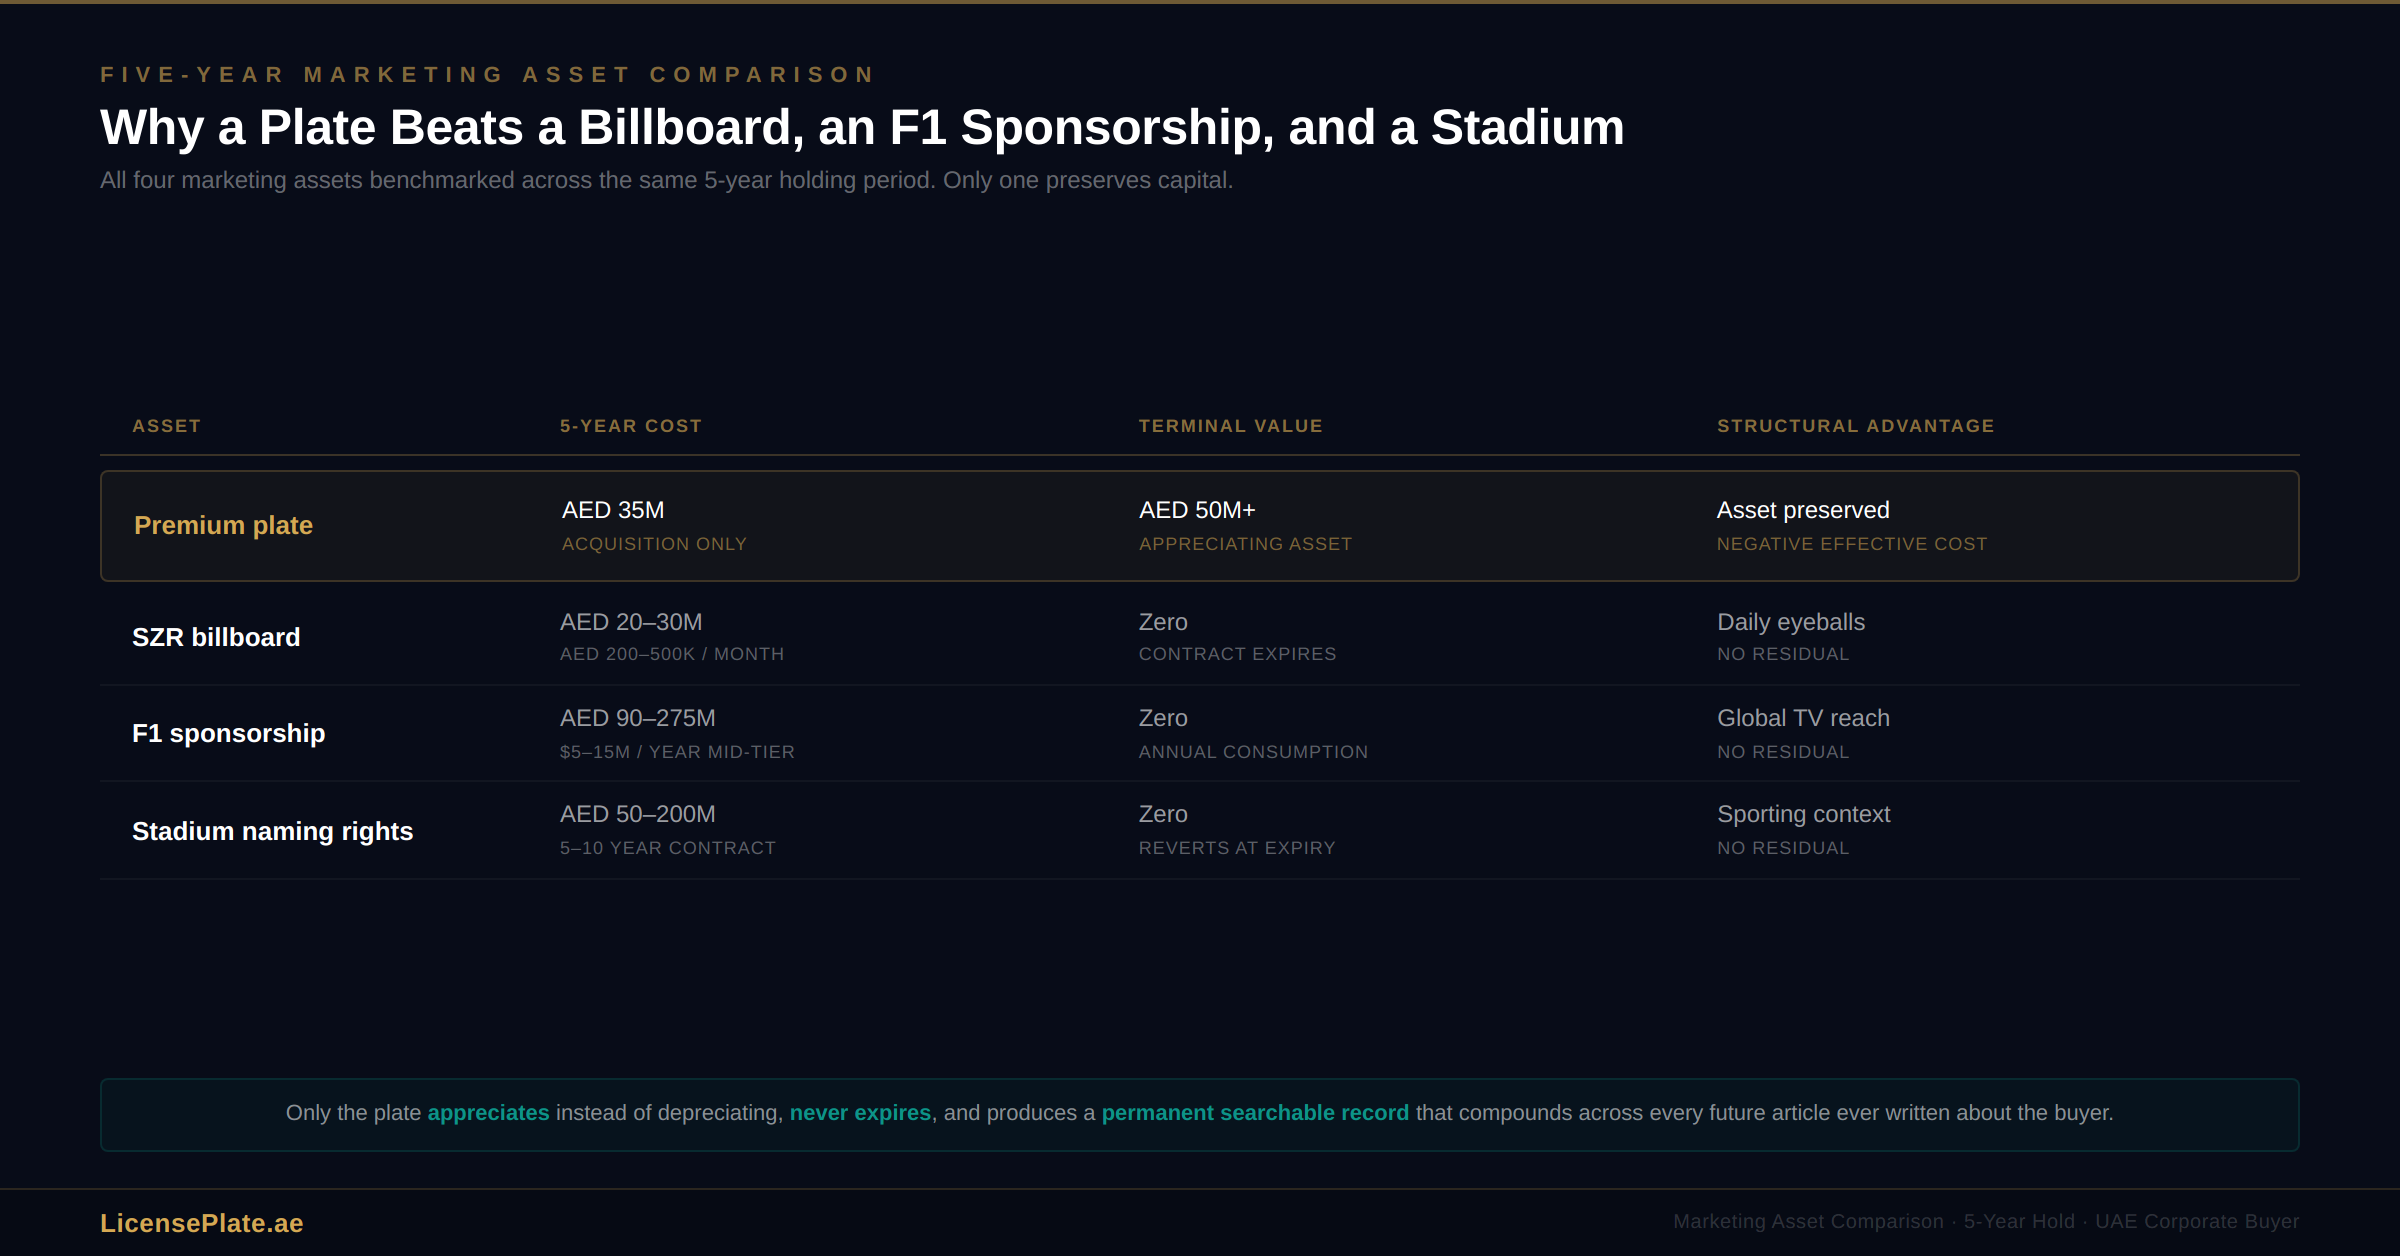This screenshot has height=1256, width=2400.
Task: Click the AED 50M+ terminal value
Action: [1197, 510]
